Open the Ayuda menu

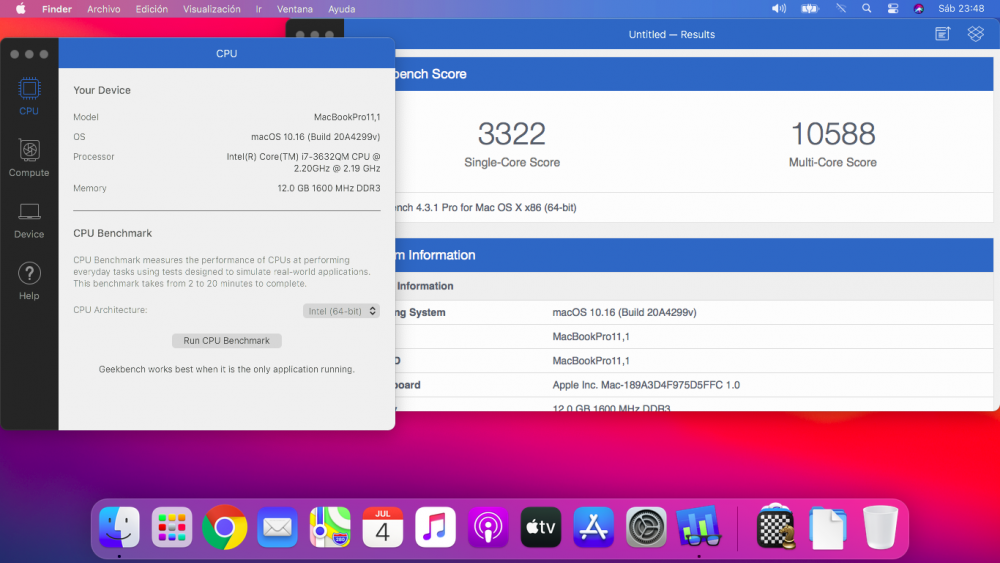click(x=341, y=9)
